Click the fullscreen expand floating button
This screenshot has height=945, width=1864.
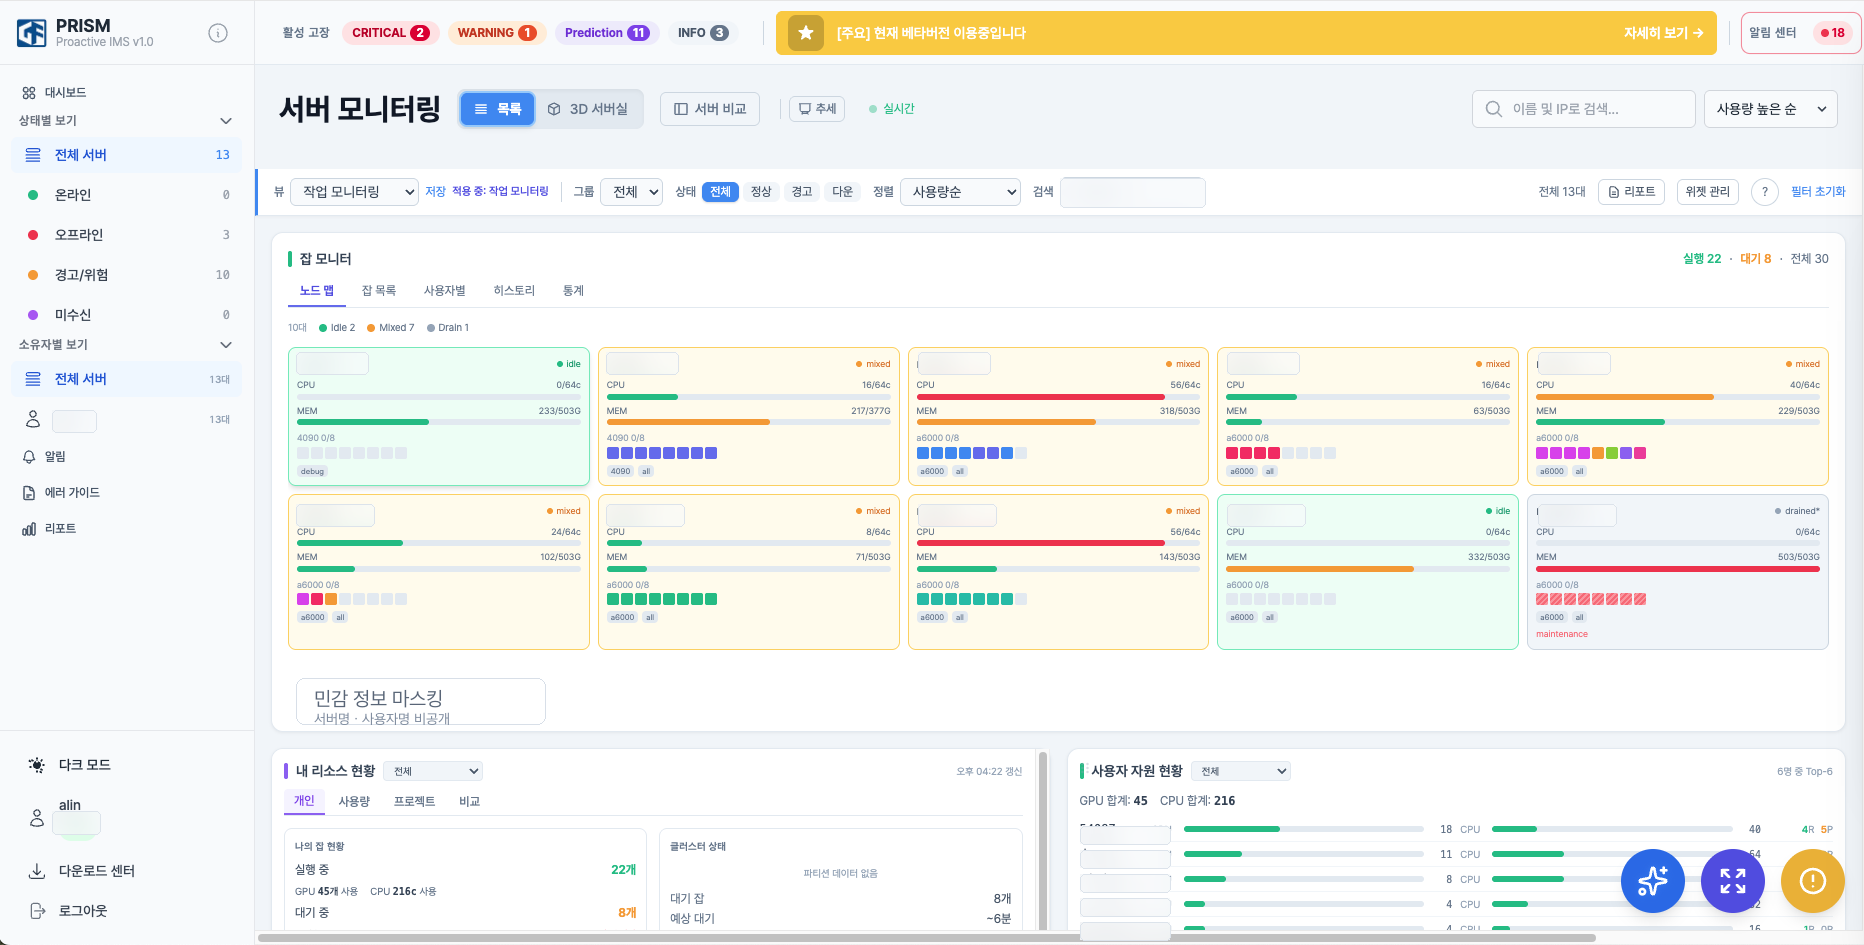(1732, 881)
